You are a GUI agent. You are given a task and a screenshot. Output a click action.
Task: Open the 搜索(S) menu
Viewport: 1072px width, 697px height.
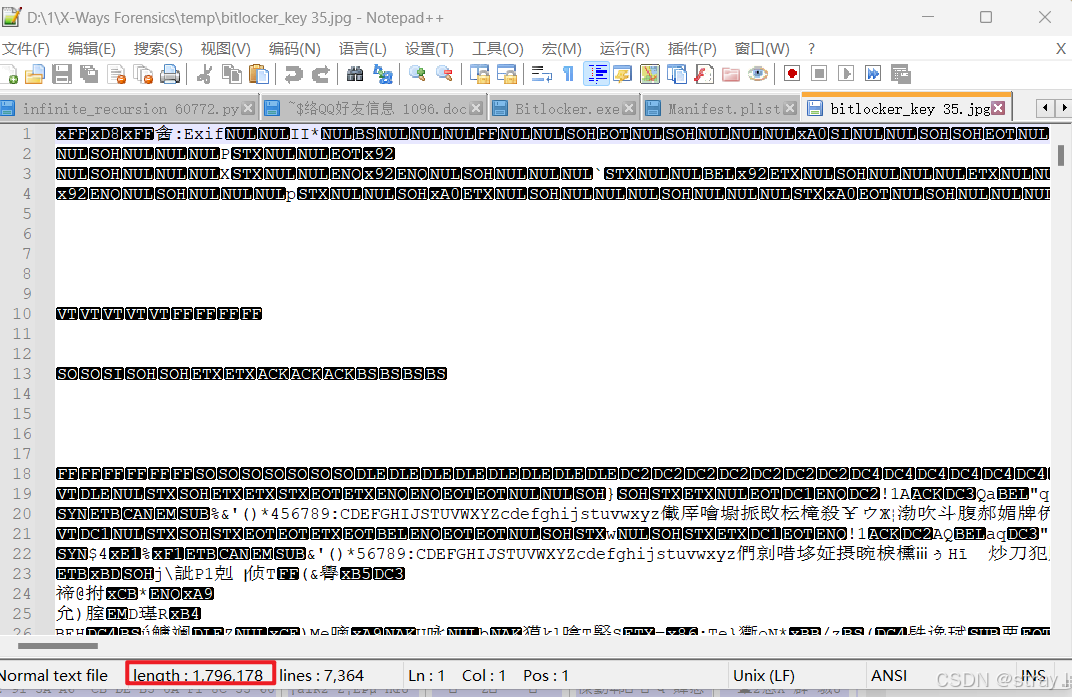click(158, 49)
